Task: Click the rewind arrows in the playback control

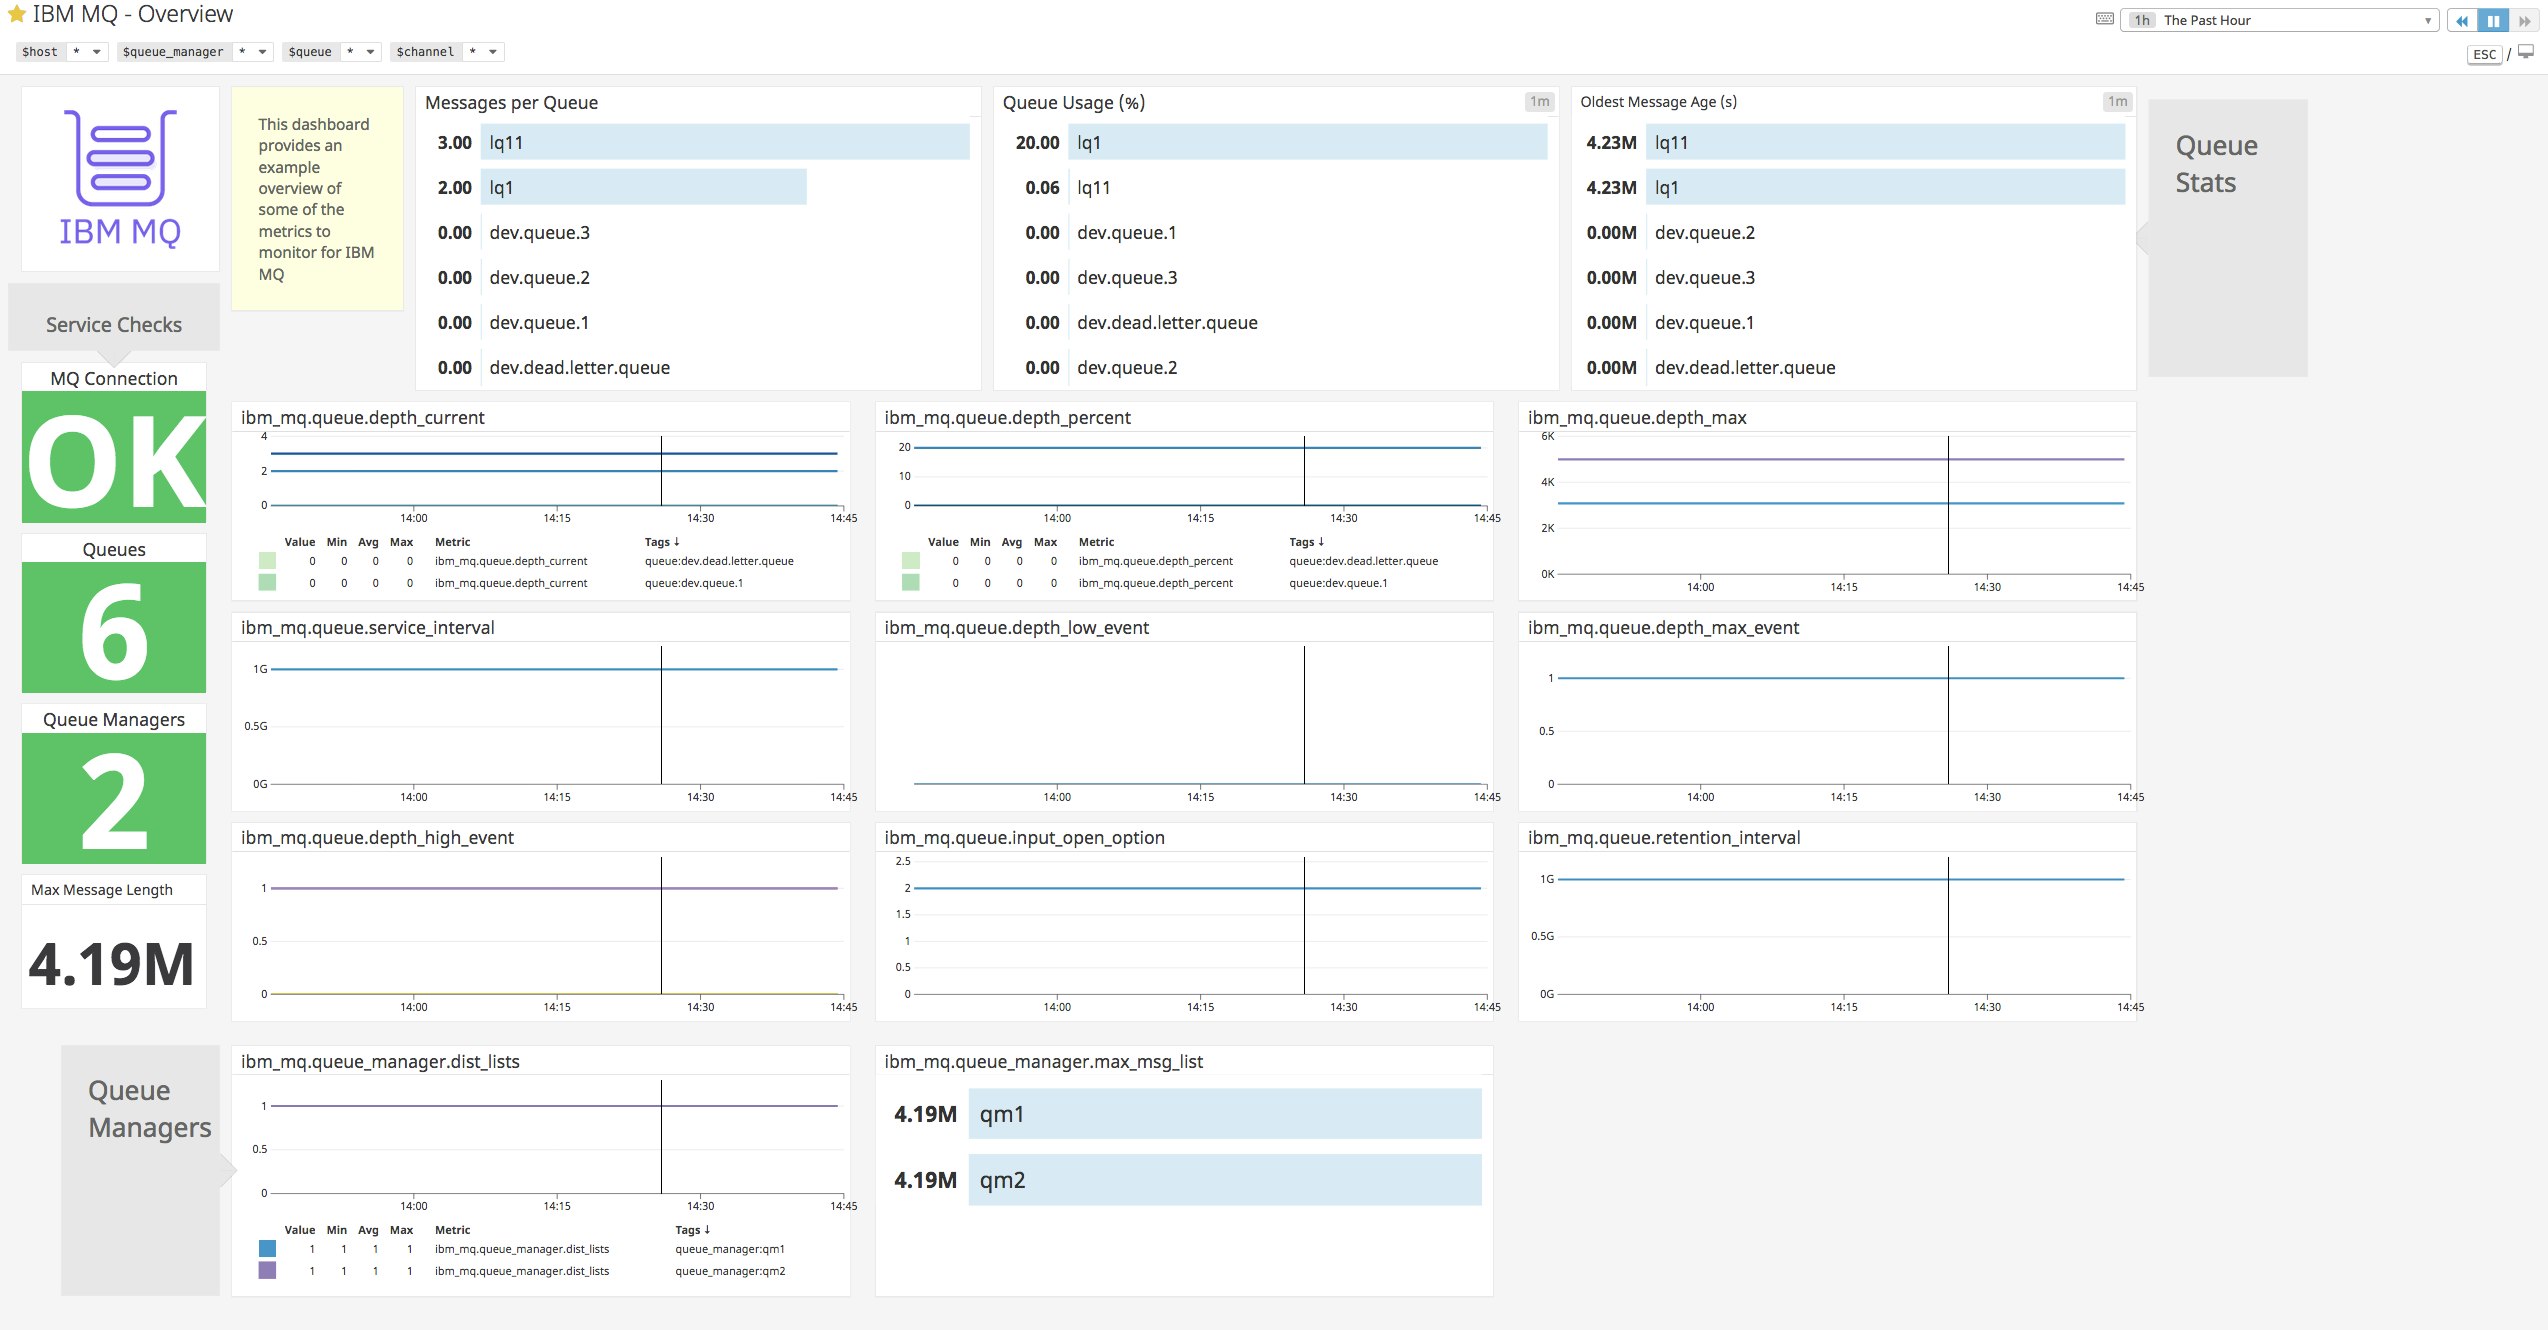Action: (x=2462, y=21)
